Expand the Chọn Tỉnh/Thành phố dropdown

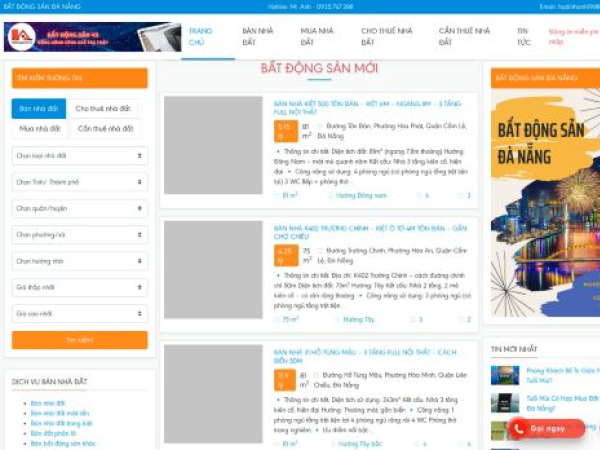pyautogui.click(x=80, y=182)
